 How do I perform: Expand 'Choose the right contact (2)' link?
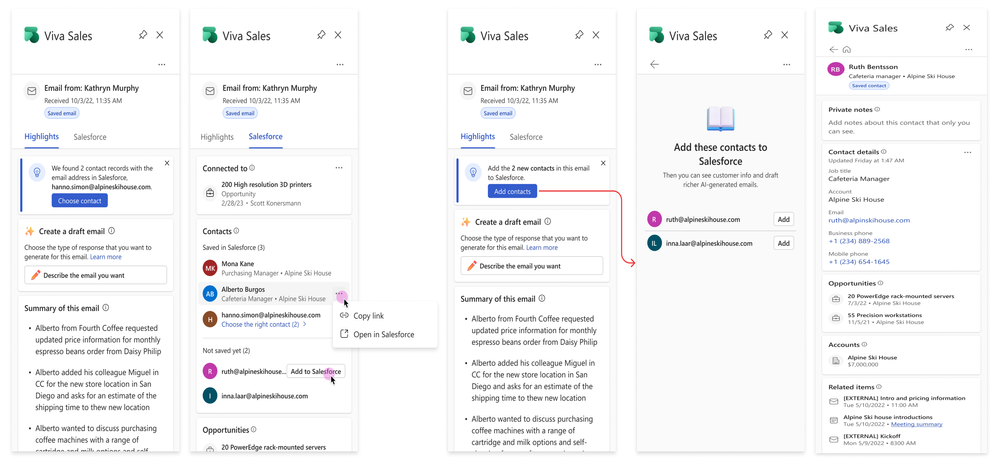(x=264, y=324)
